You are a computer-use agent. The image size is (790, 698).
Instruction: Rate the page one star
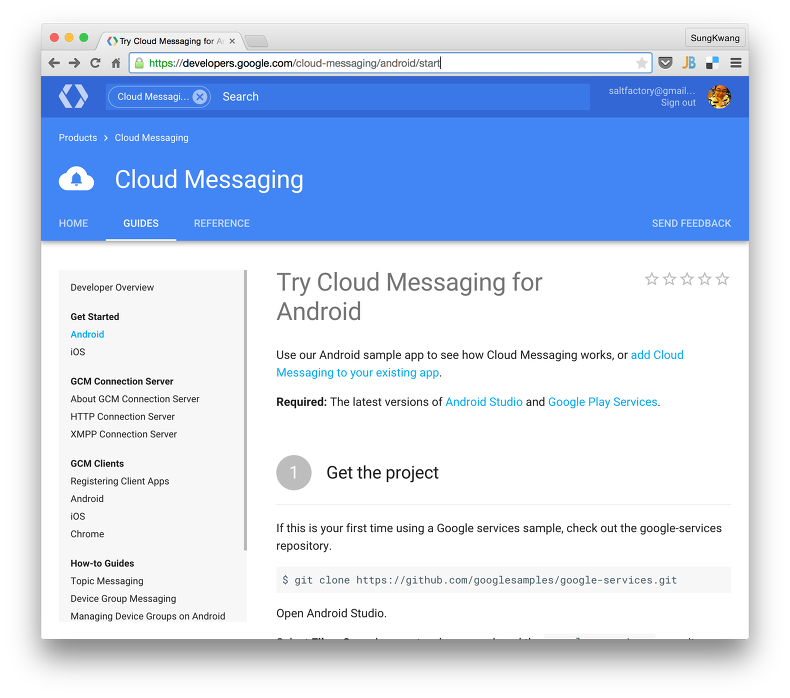(x=651, y=279)
